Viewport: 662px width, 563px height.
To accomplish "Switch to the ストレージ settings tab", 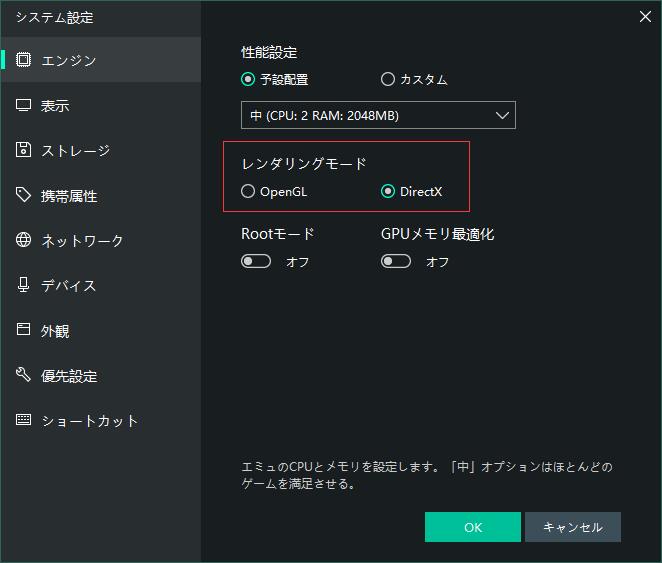I will 75,151.
